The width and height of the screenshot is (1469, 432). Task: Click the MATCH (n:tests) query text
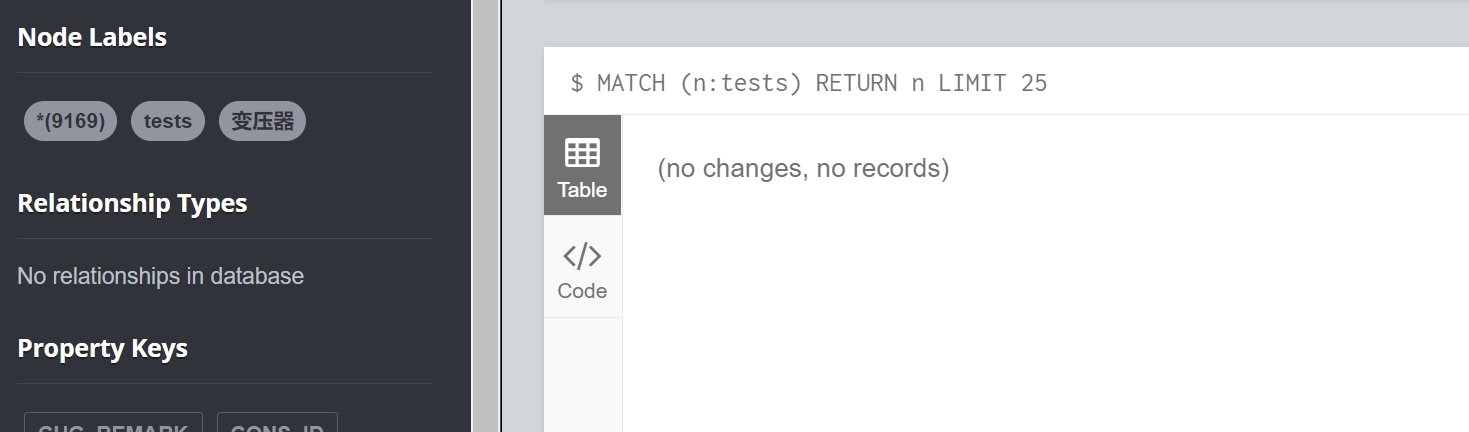[700, 83]
